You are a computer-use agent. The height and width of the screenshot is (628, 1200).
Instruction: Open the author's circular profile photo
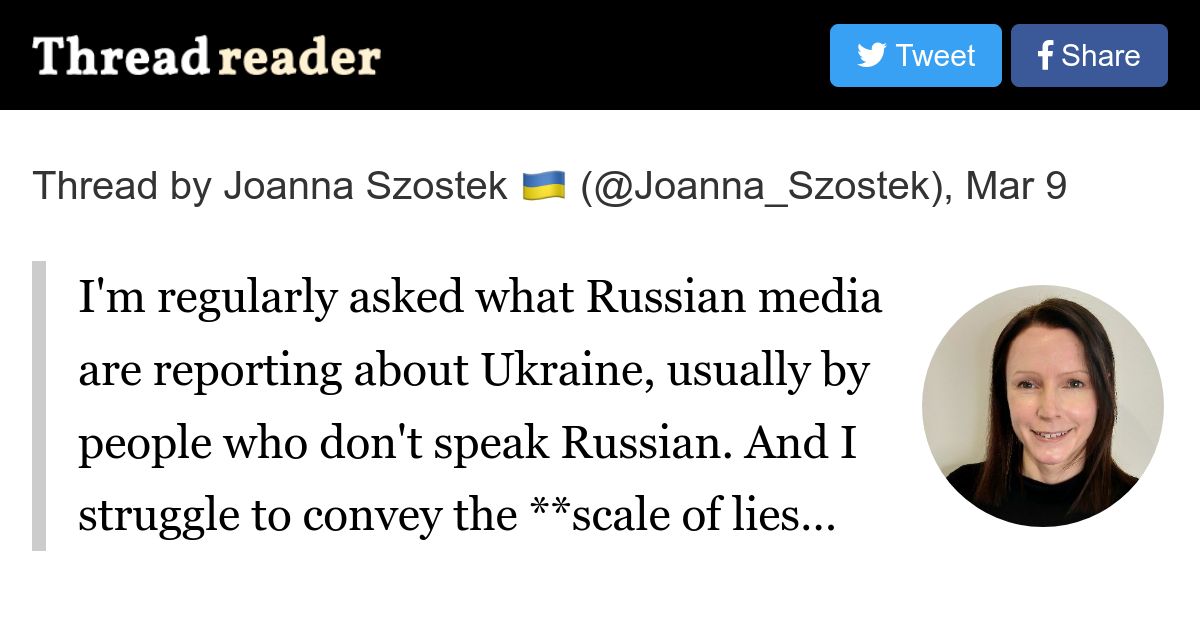click(x=1043, y=406)
